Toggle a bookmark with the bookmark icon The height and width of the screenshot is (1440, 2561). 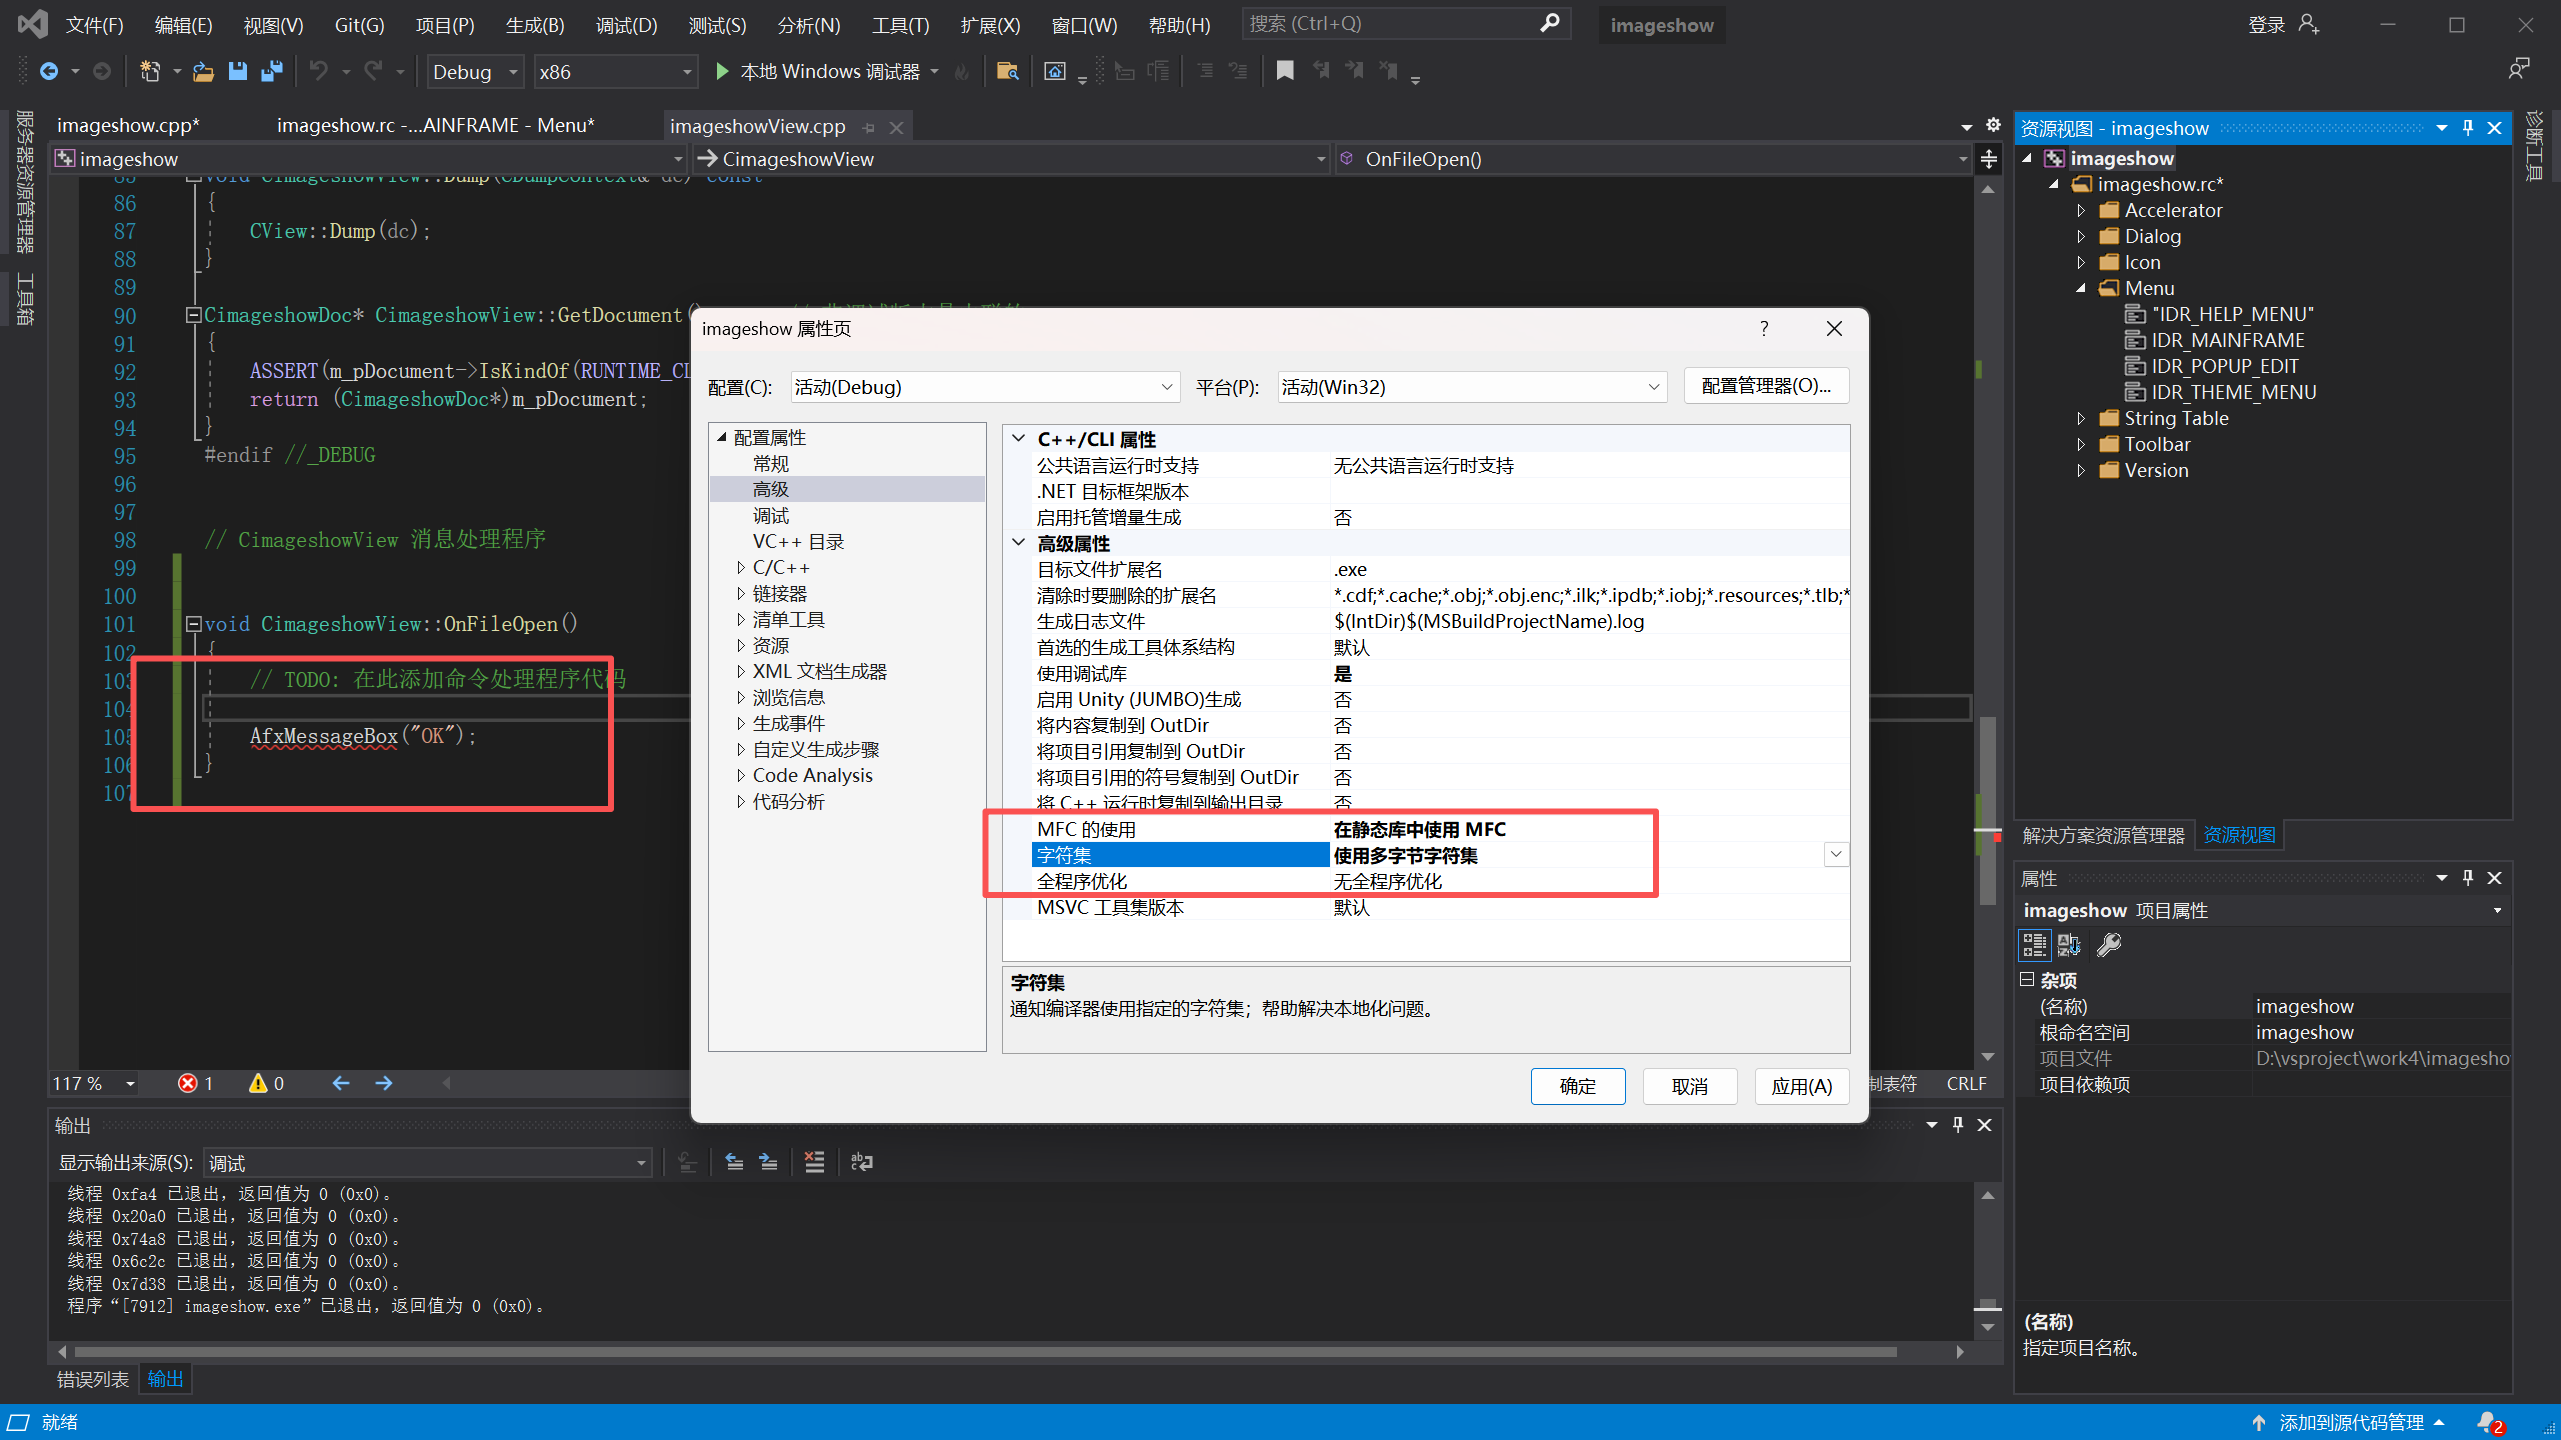pyautogui.click(x=1285, y=70)
